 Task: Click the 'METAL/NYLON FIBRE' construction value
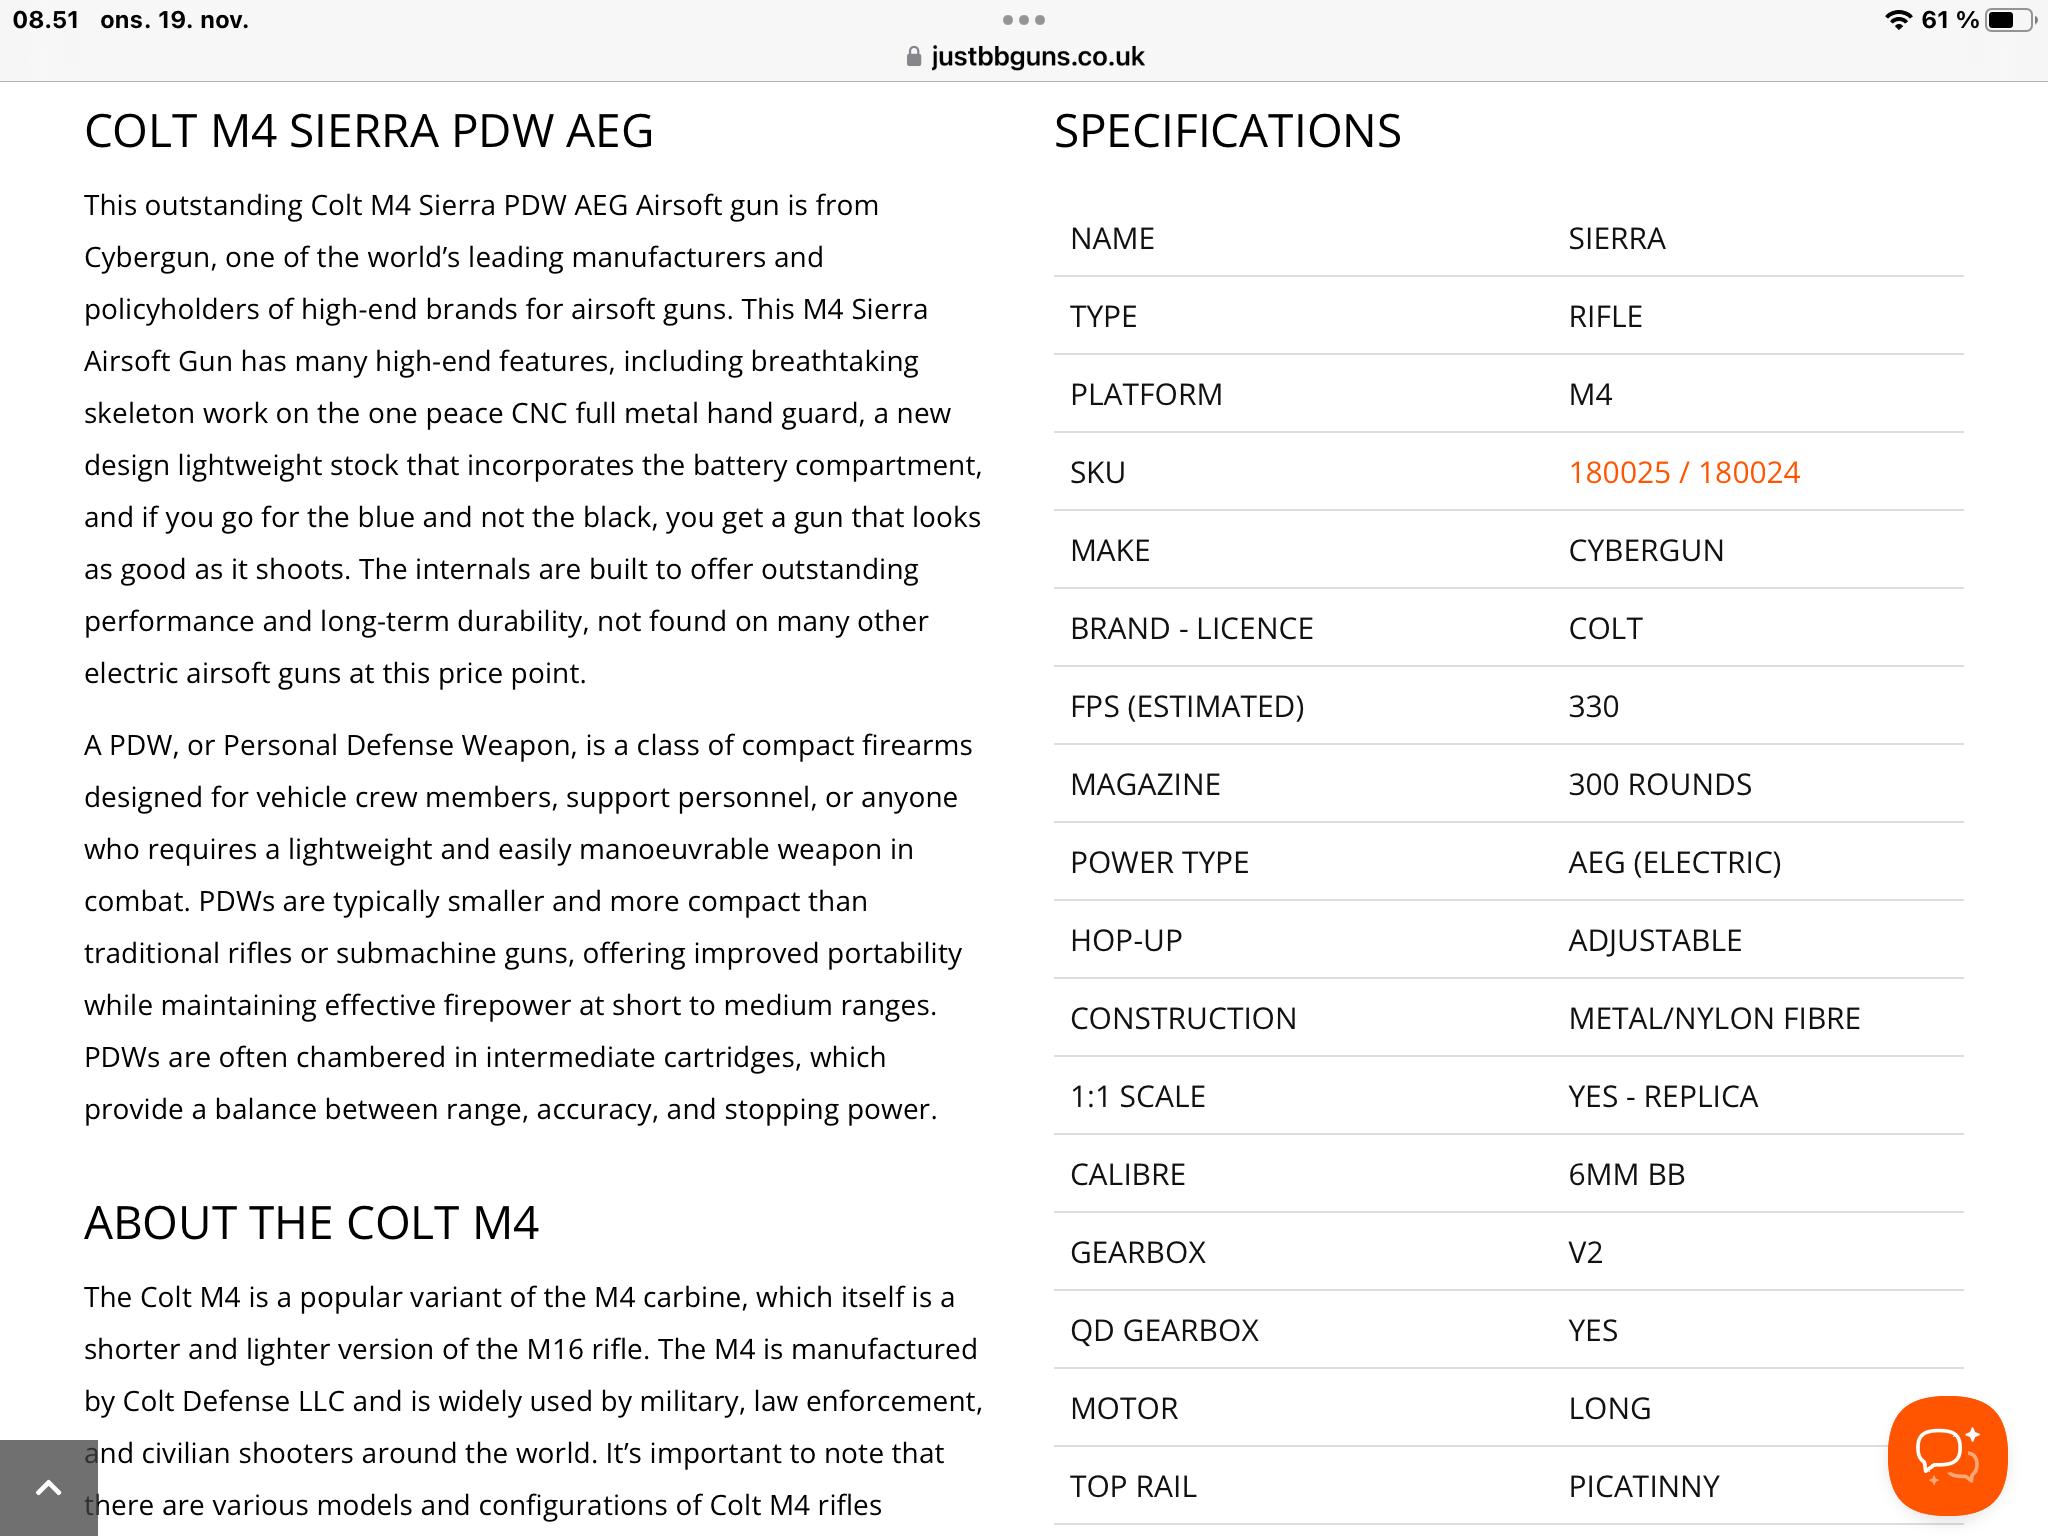click(1713, 1018)
